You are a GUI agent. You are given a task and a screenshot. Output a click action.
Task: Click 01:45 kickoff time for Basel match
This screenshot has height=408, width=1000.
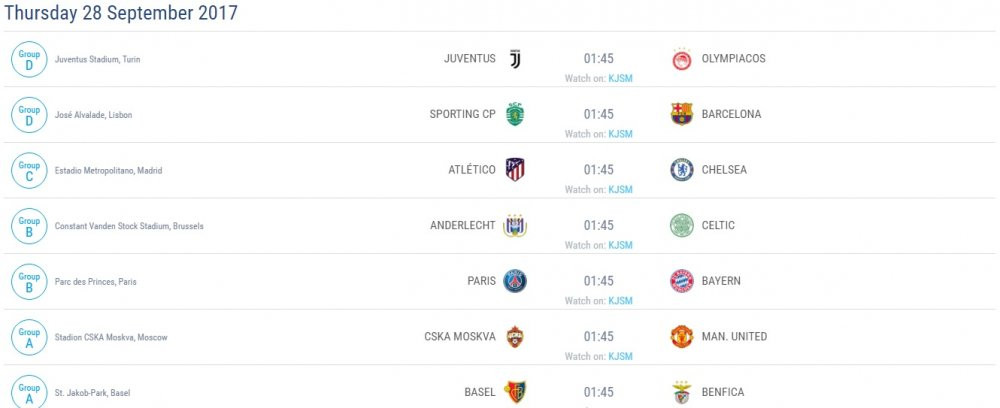coord(599,392)
